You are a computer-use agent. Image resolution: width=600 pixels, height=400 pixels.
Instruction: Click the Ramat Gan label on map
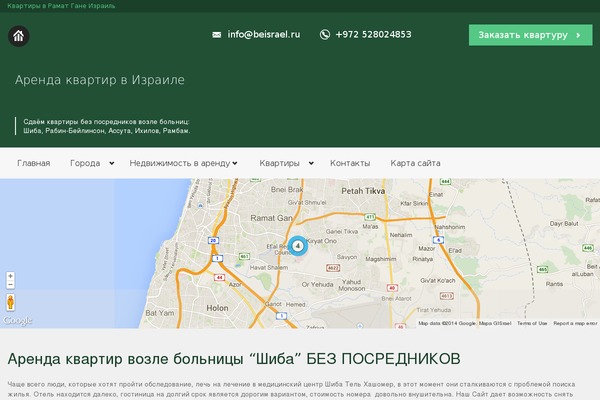click(271, 218)
